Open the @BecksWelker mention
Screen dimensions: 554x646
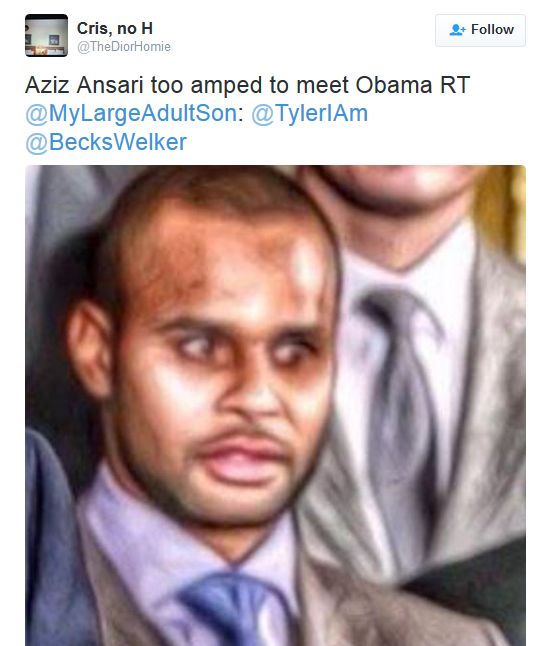106,142
